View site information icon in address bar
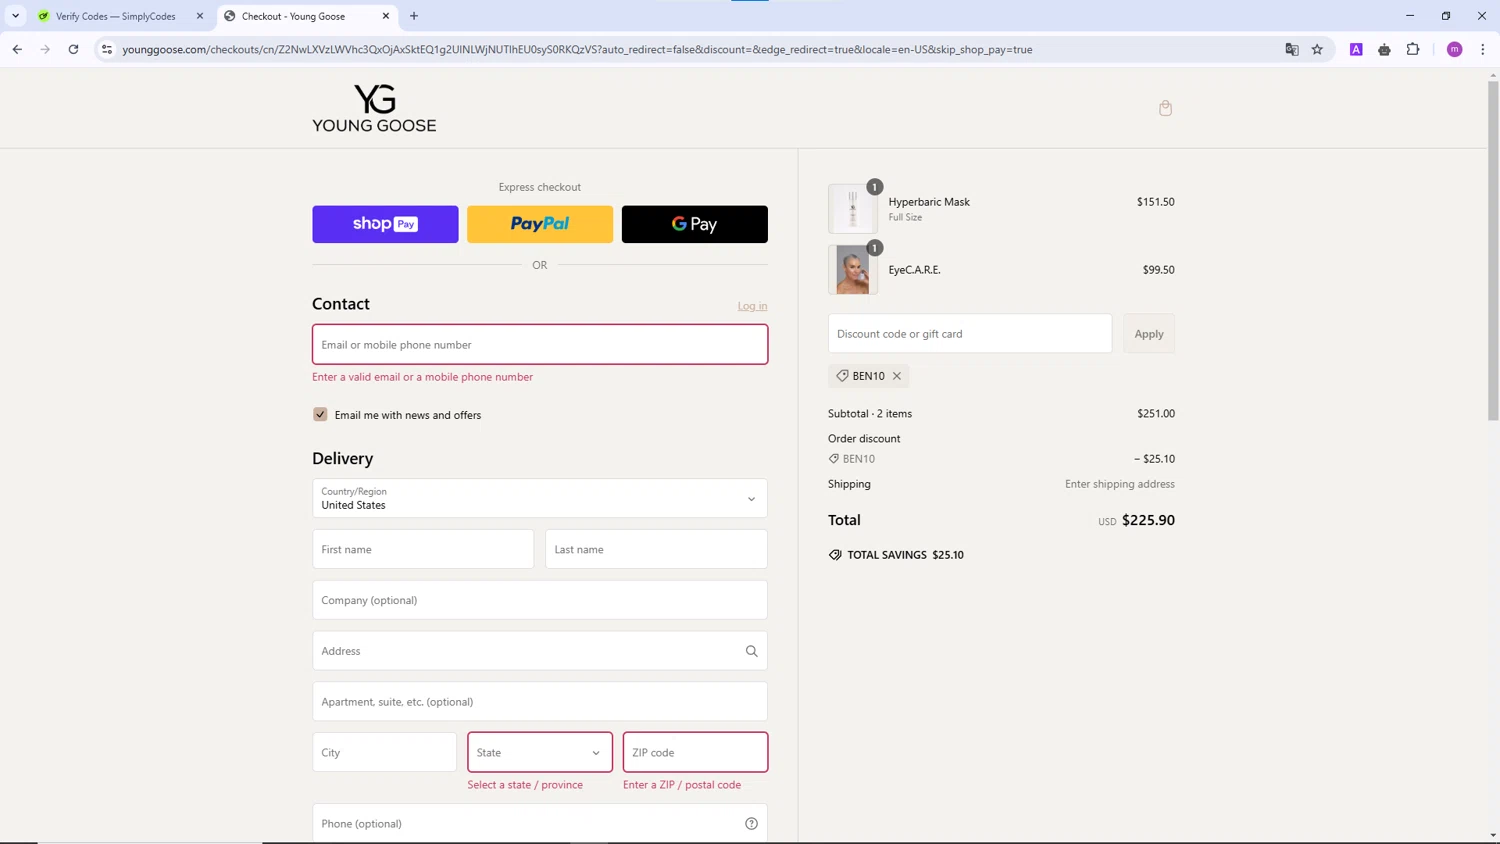Viewport: 1500px width, 844px height. click(x=107, y=49)
